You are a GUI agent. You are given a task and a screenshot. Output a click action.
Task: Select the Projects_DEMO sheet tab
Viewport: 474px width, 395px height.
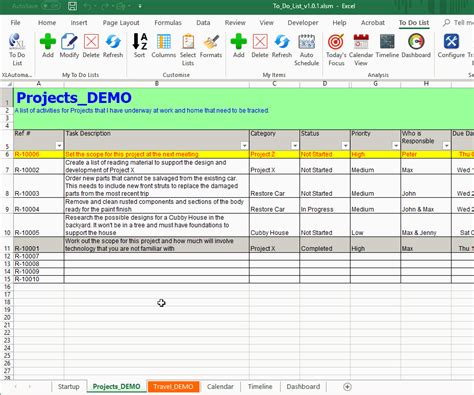pyautogui.click(x=116, y=387)
